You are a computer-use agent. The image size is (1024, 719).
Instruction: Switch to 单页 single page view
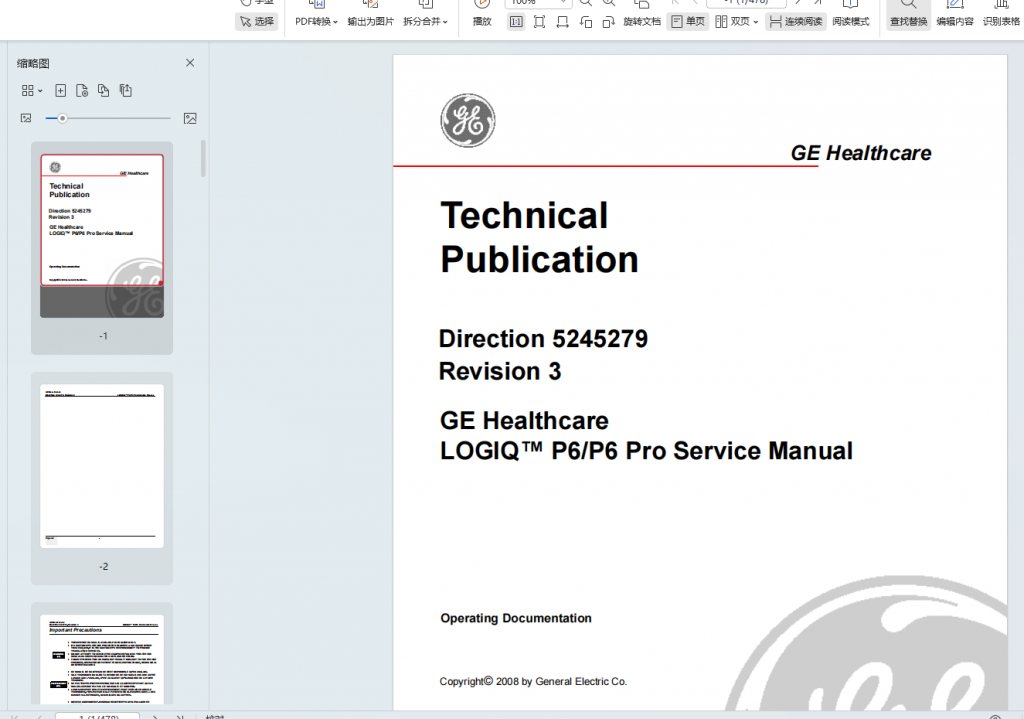[x=688, y=22]
